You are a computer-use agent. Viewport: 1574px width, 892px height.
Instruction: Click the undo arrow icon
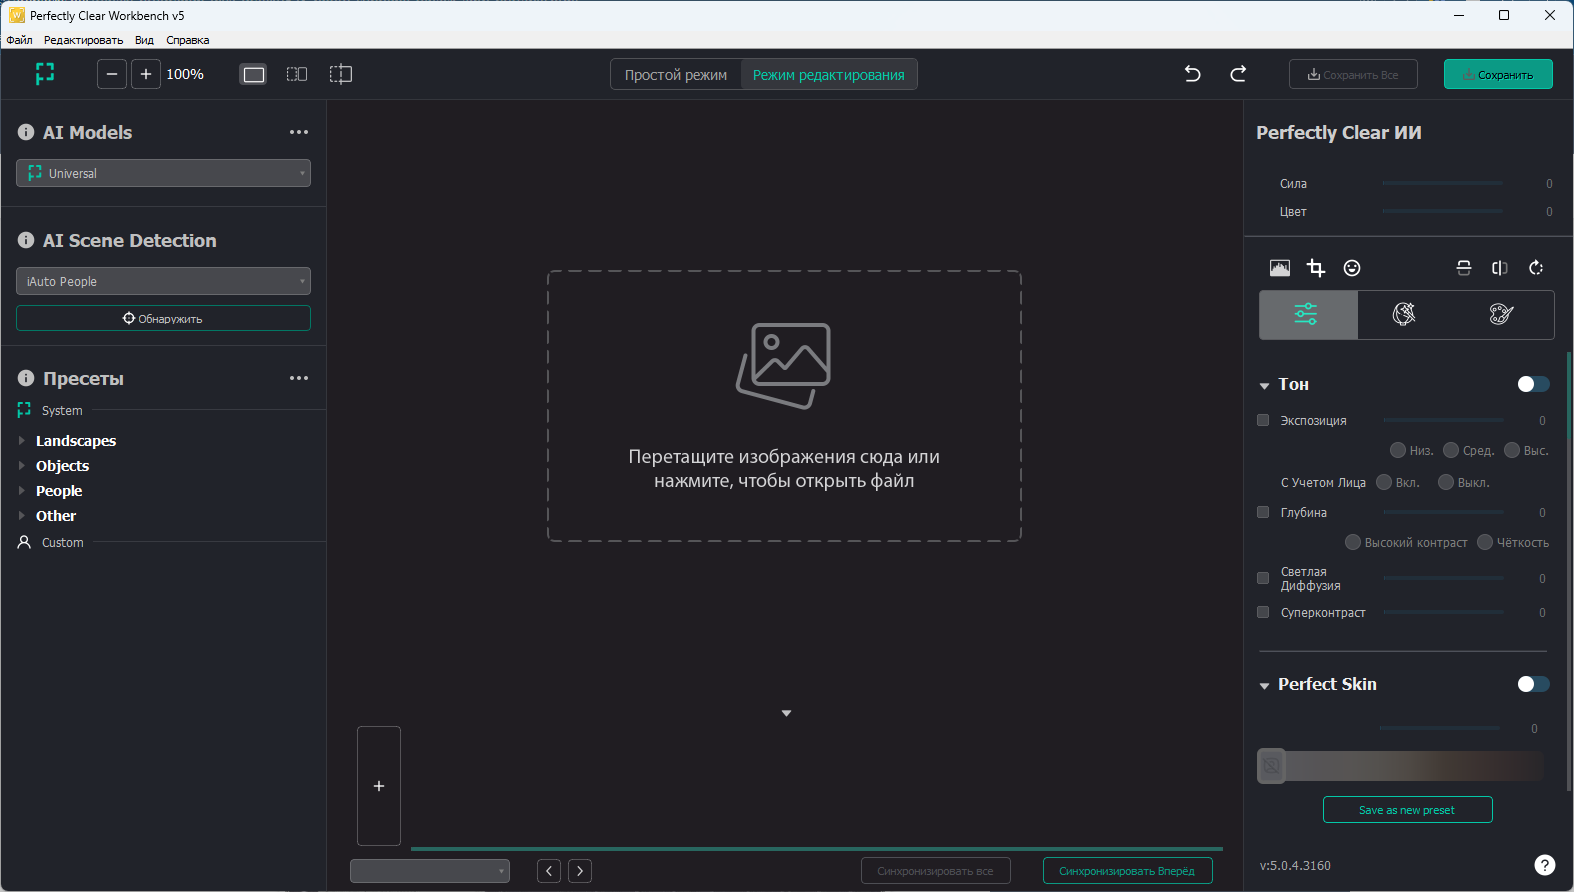click(1192, 74)
